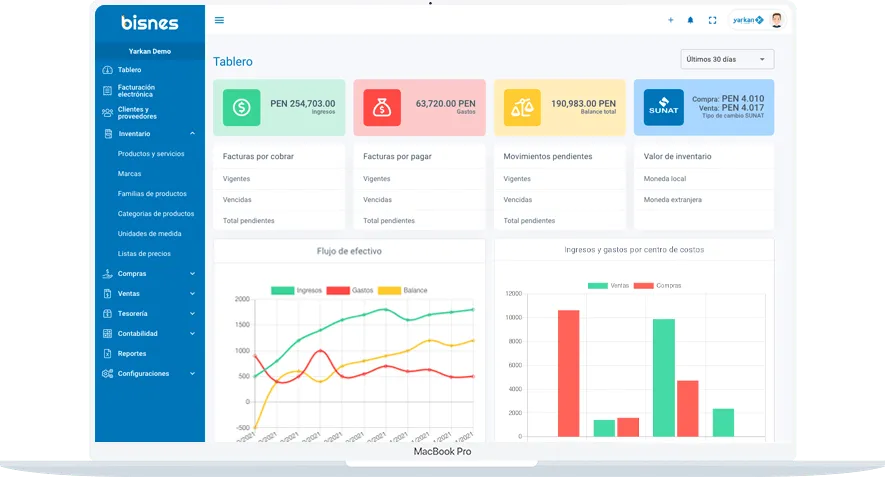Viewport: 885px width, 477px height.
Task: Click Vencidas under Movimientos pendientes
Action: (x=518, y=200)
